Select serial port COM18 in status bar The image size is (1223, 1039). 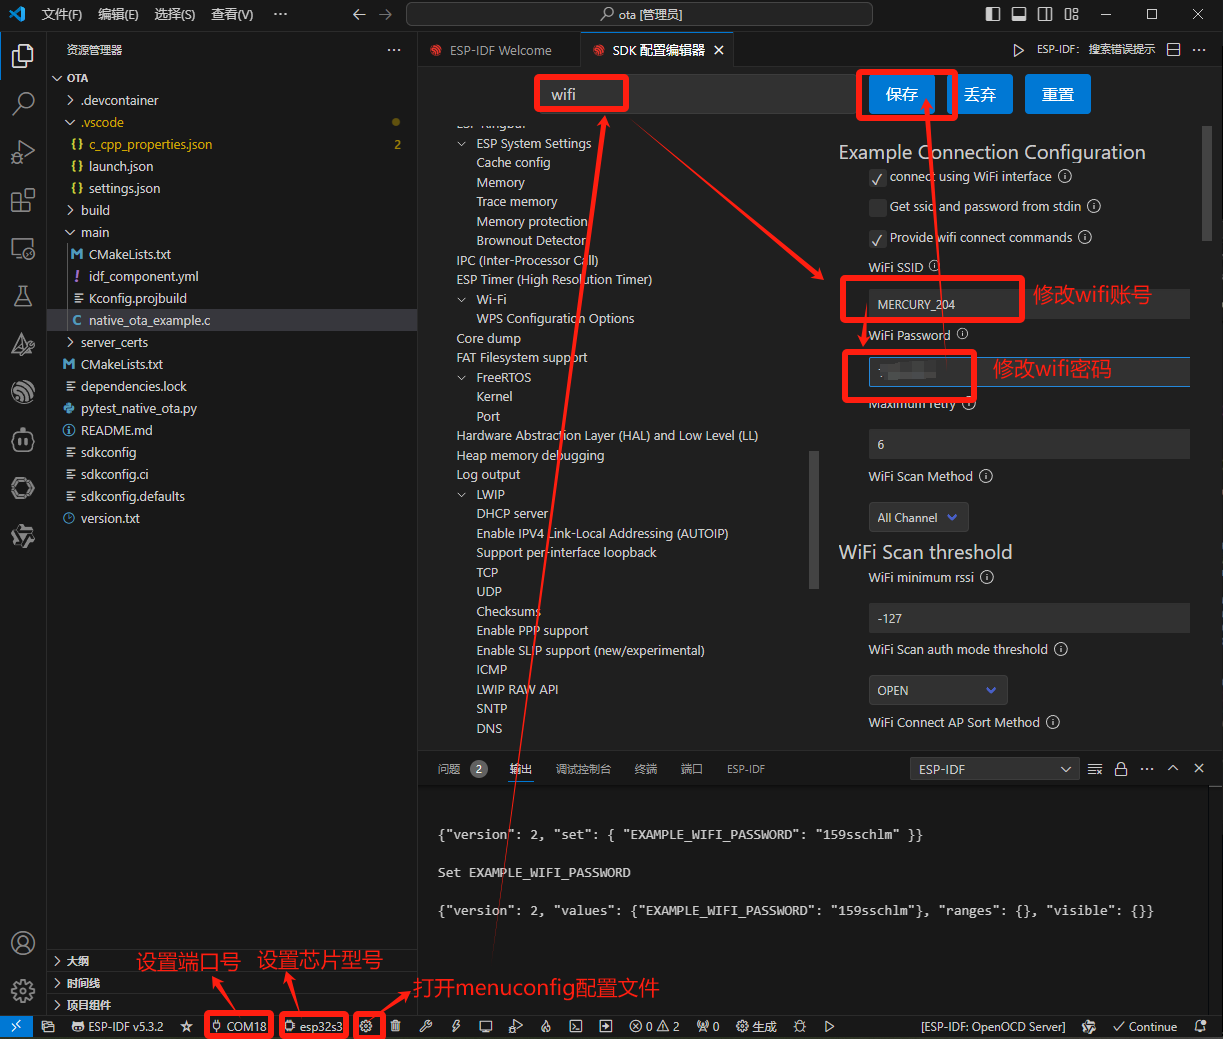point(239,1026)
